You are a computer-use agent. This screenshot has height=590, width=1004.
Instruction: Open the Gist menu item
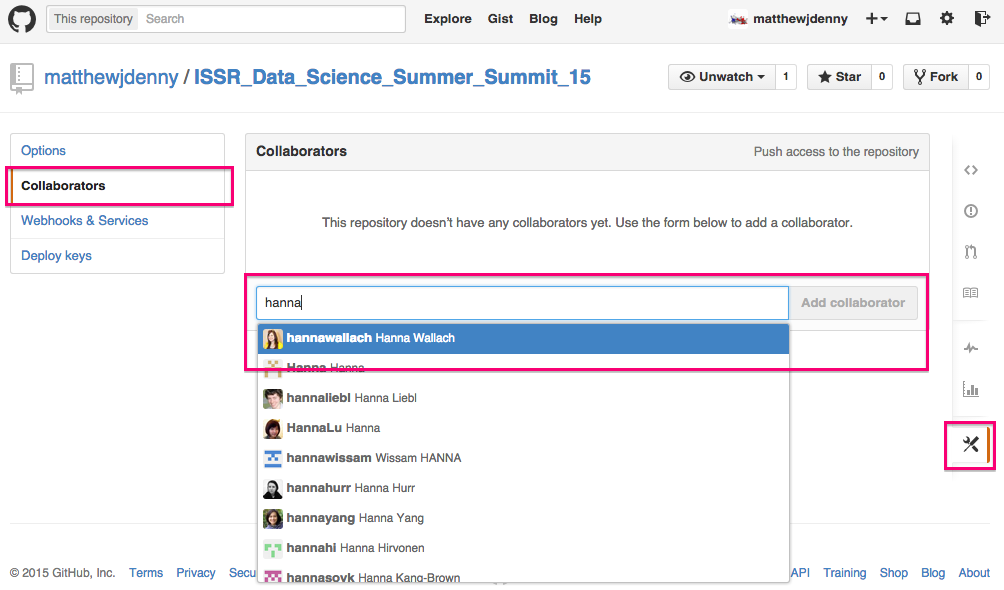pyautogui.click(x=500, y=19)
